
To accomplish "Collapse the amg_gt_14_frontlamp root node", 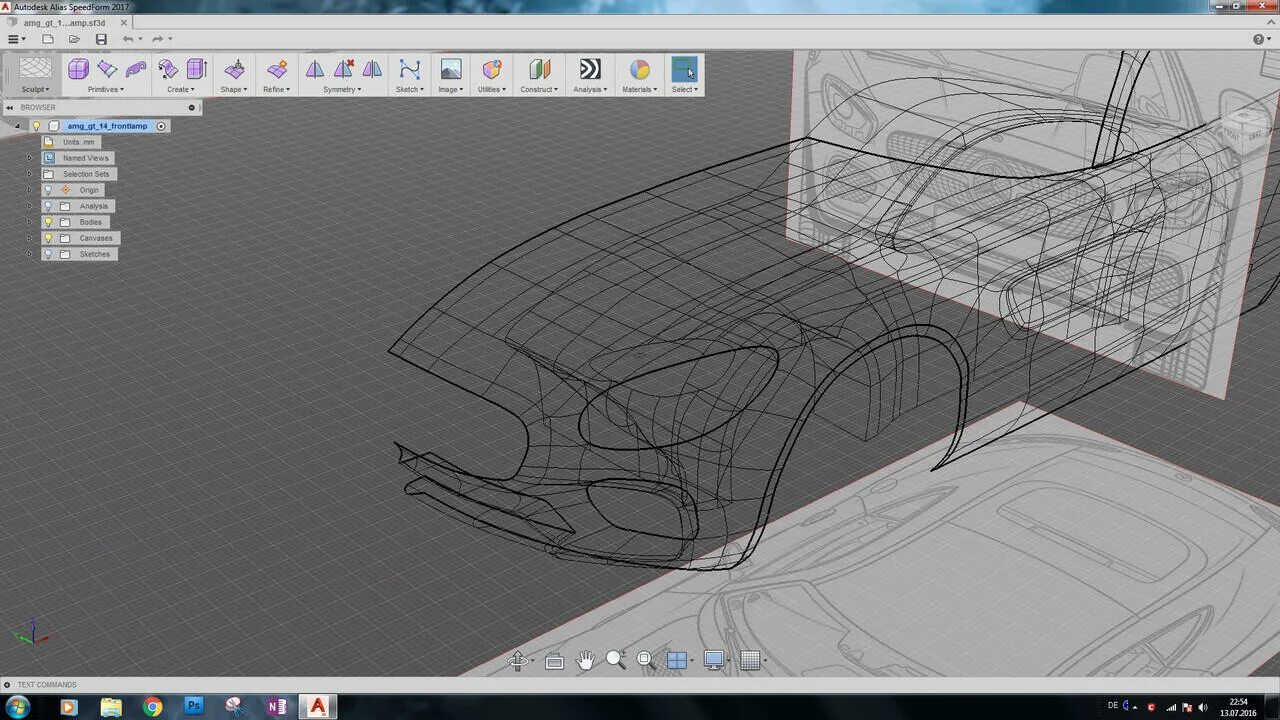I will [x=17, y=126].
